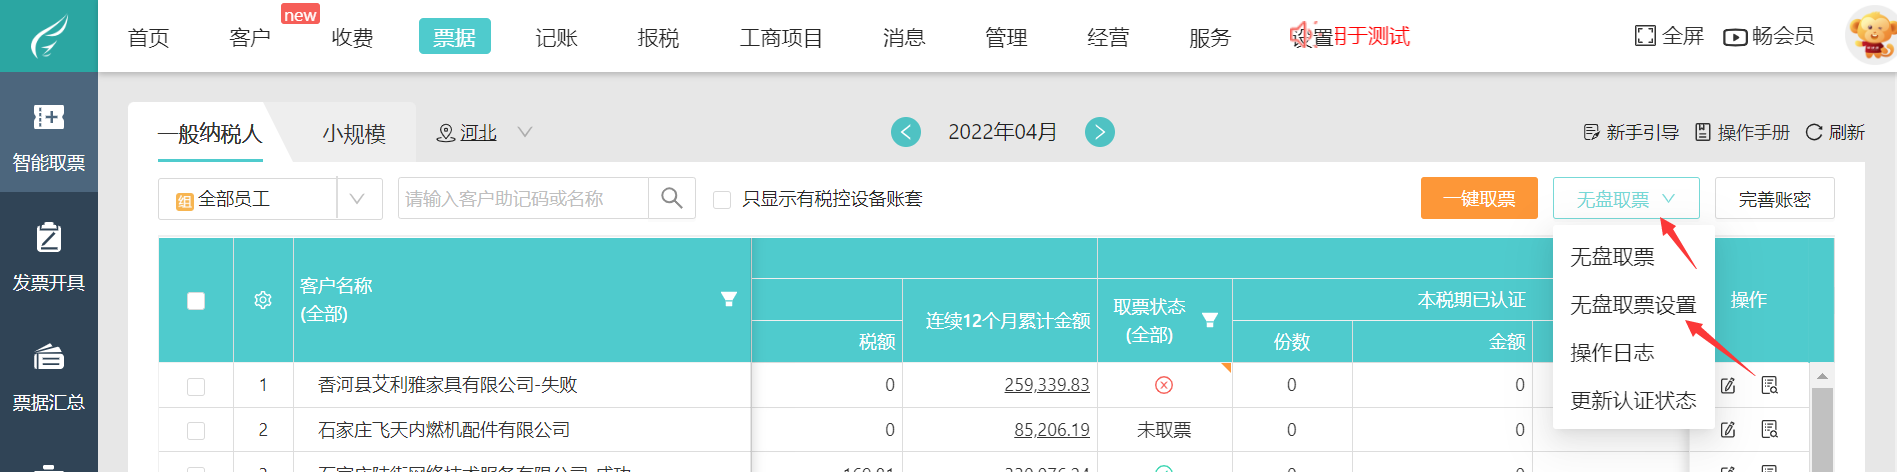The image size is (1897, 472).
Task: Open the 259,339.83 amount link
Action: 1046,385
